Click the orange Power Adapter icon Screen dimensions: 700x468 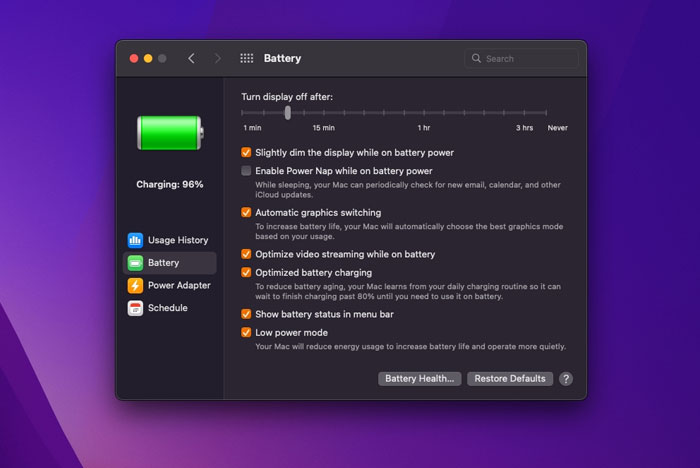[135, 285]
